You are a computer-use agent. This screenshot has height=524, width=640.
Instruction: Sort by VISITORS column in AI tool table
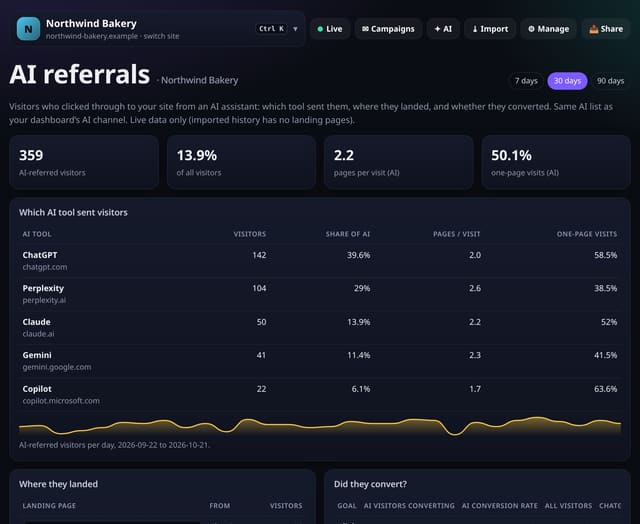point(250,234)
